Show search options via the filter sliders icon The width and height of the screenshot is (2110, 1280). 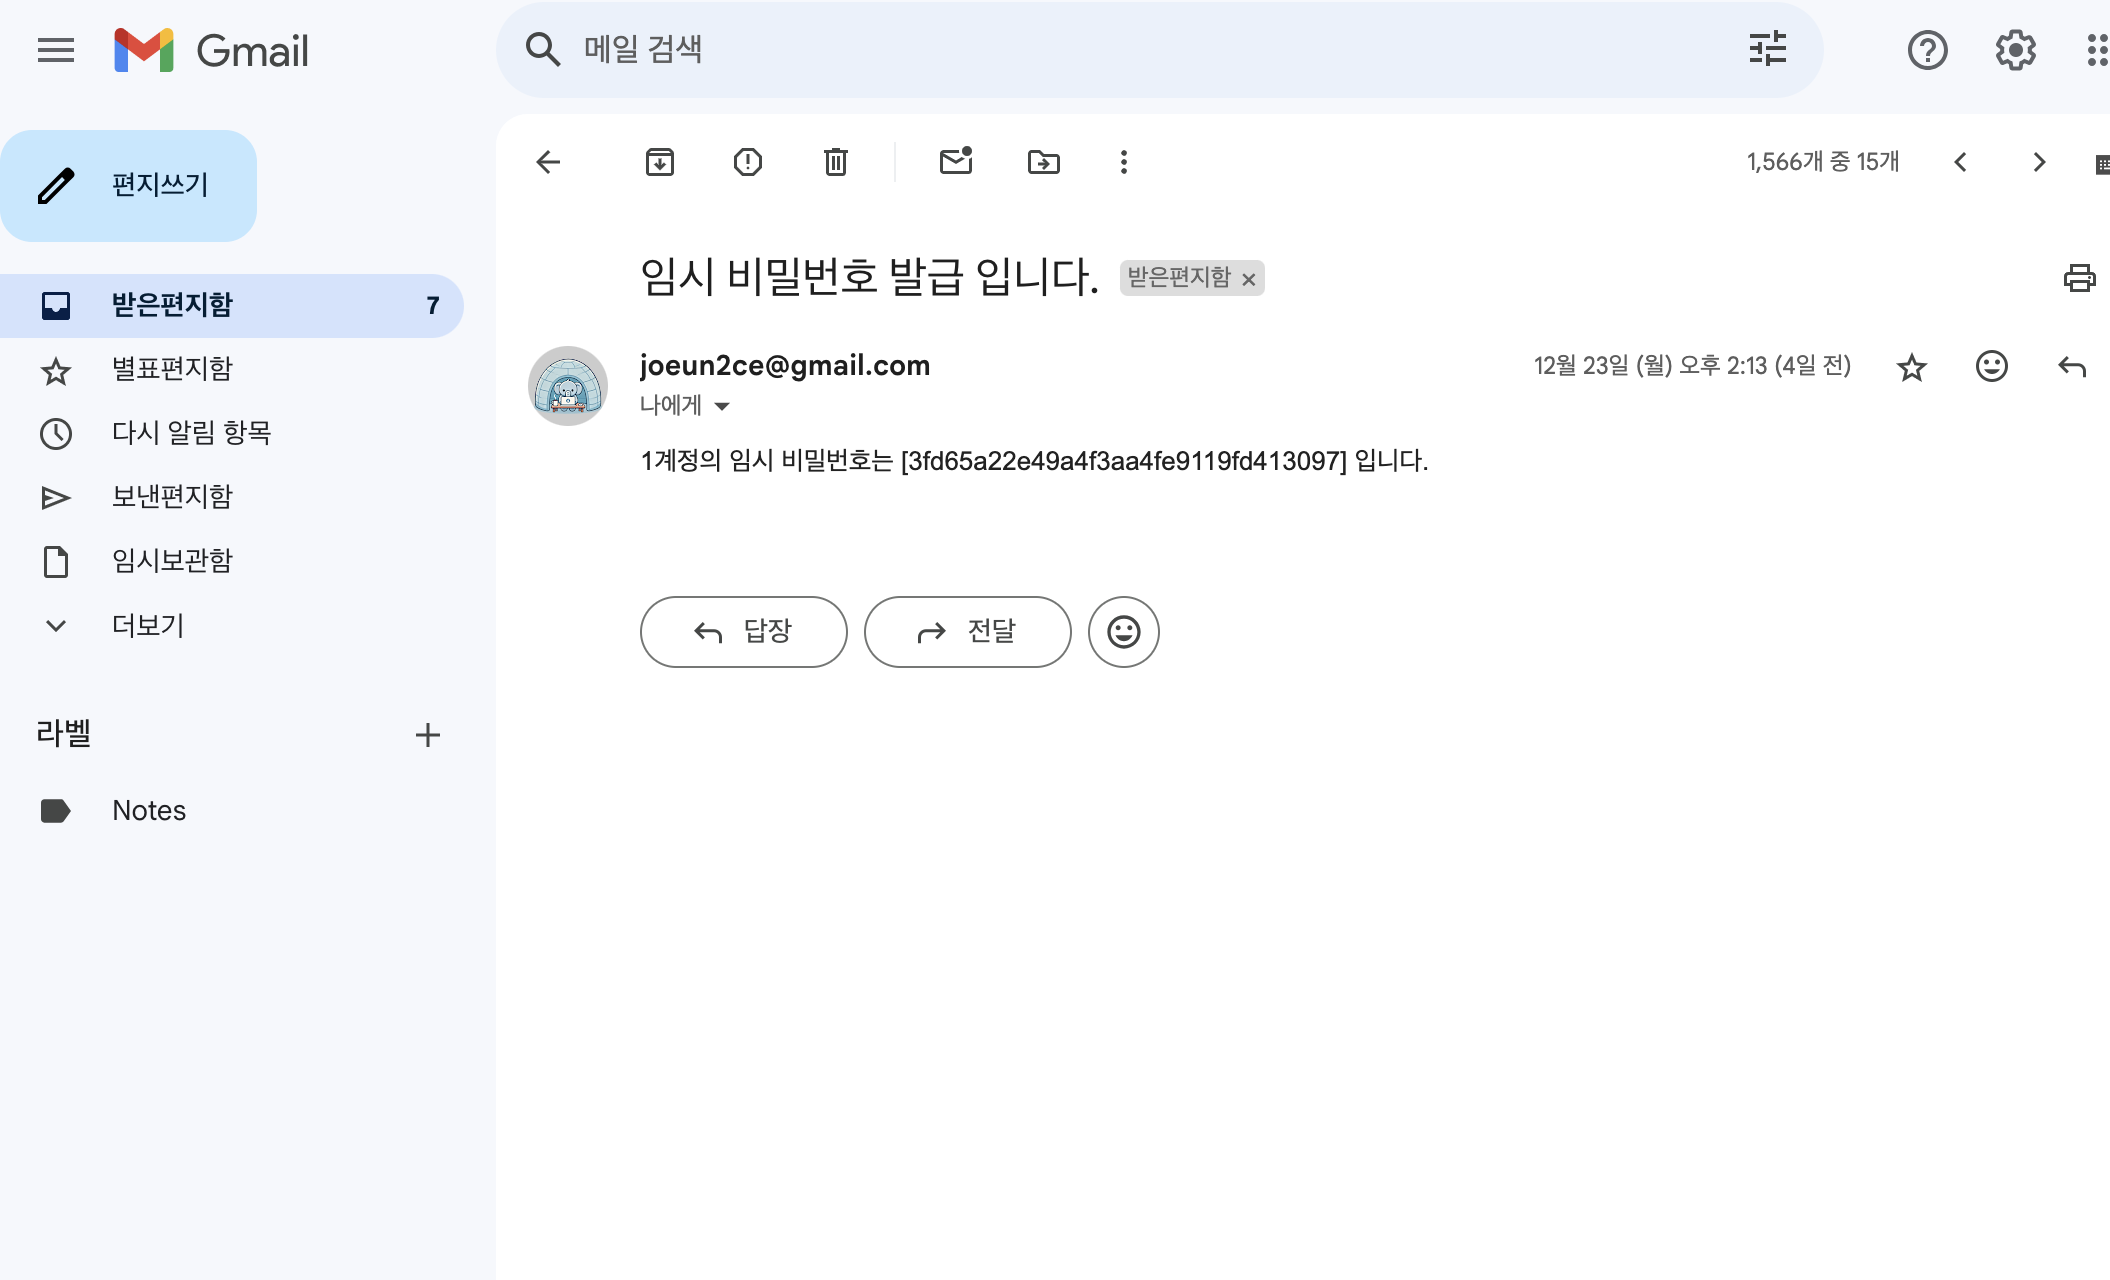click(x=1768, y=49)
